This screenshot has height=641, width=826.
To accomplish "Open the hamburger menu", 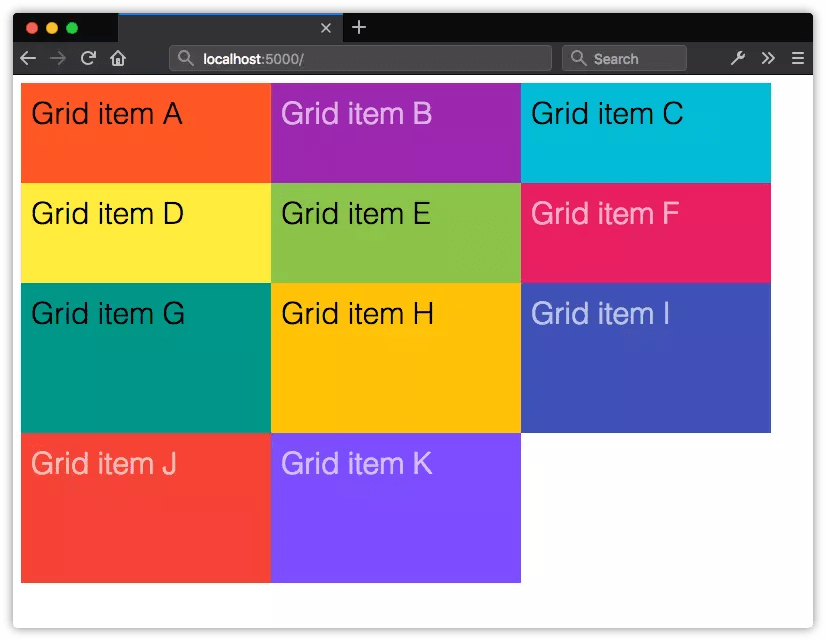I will (798, 58).
